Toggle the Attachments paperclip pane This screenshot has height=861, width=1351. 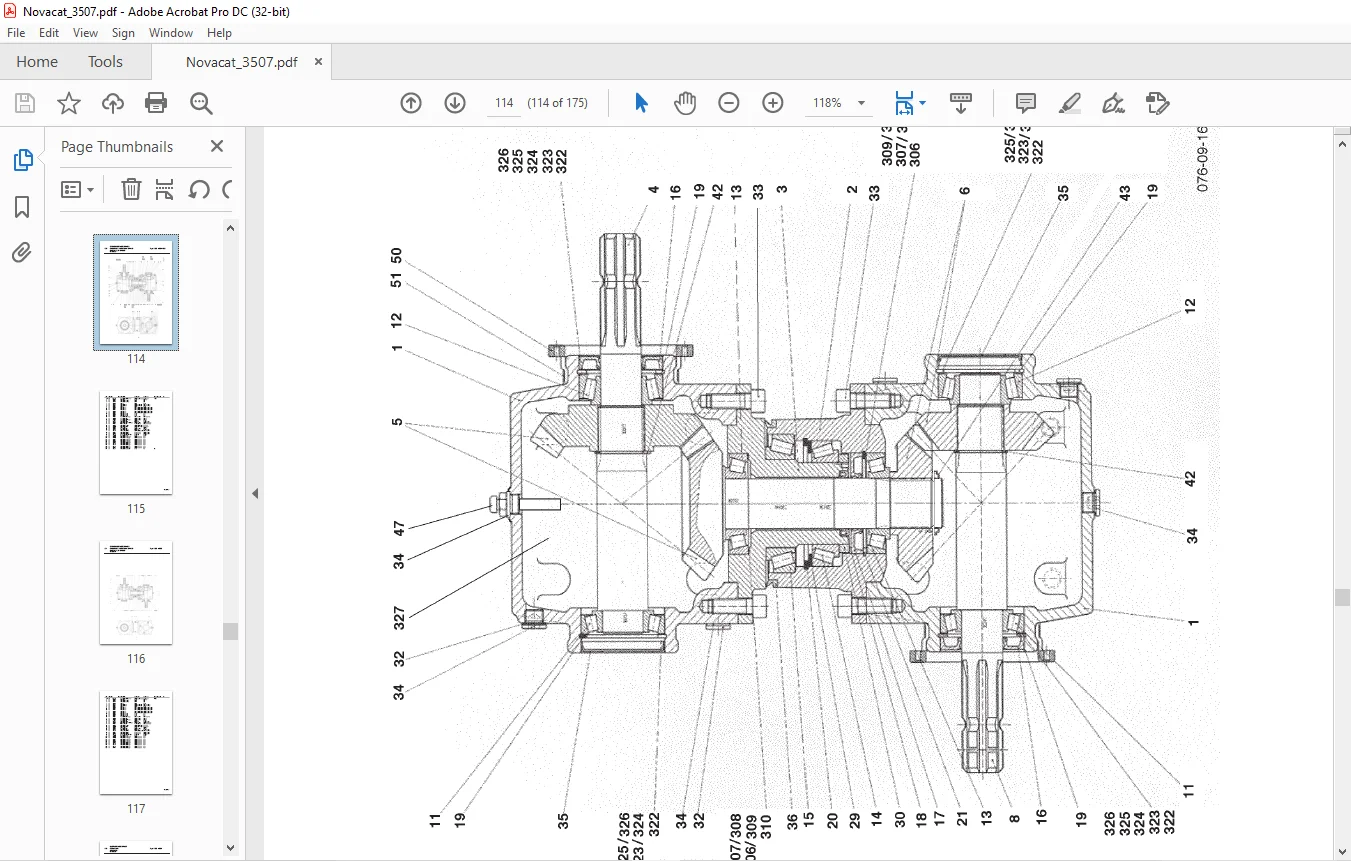[22, 253]
